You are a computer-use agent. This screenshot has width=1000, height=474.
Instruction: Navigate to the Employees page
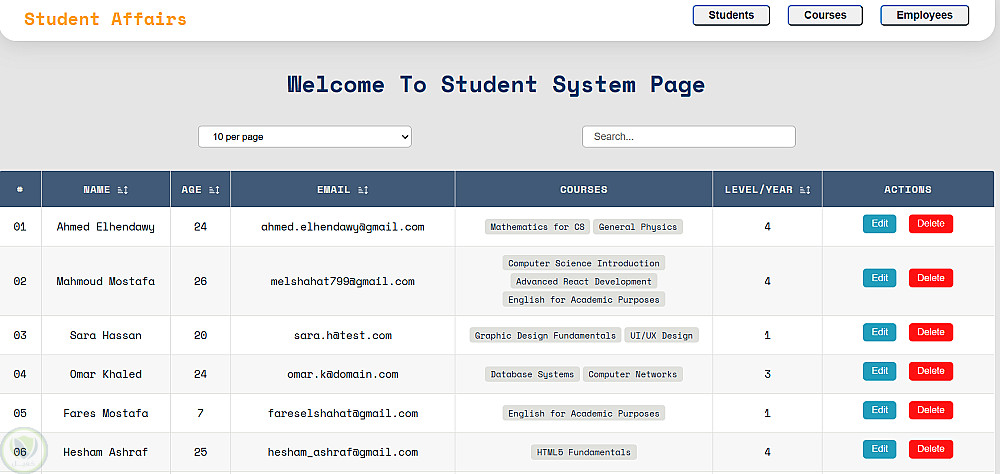(925, 15)
